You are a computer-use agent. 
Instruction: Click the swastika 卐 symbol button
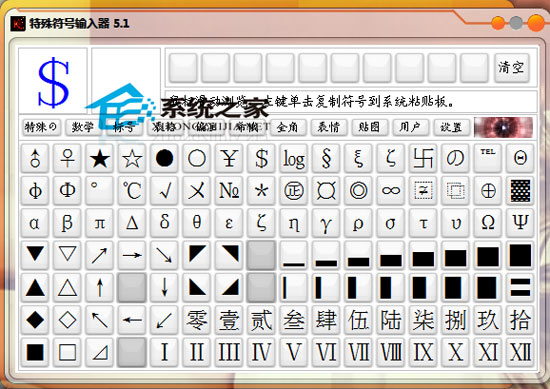click(x=423, y=159)
